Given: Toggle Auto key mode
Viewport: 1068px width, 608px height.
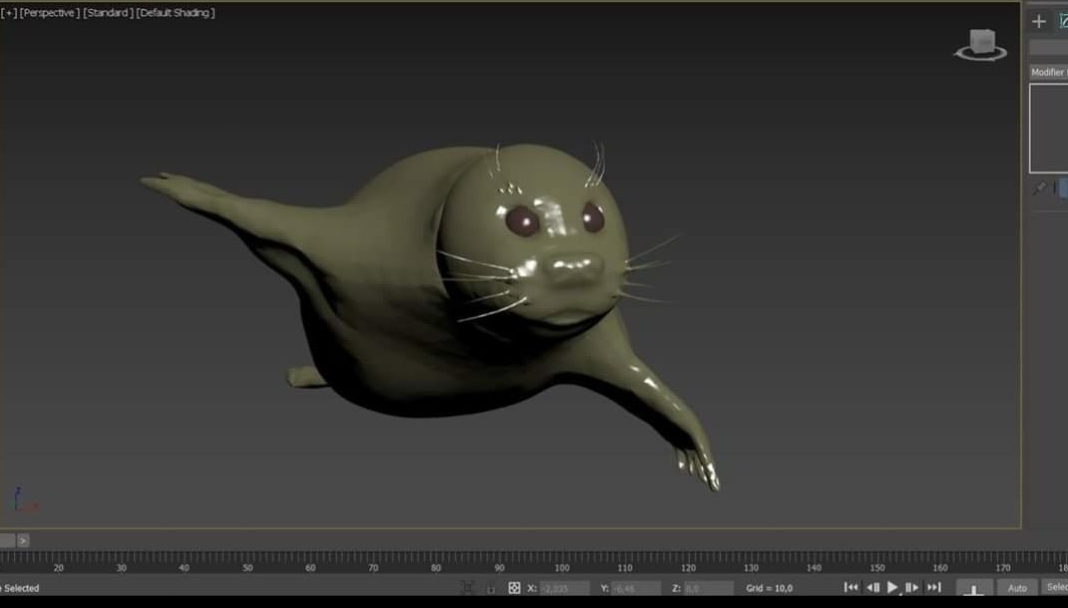Looking at the screenshot, I should tap(1017, 588).
